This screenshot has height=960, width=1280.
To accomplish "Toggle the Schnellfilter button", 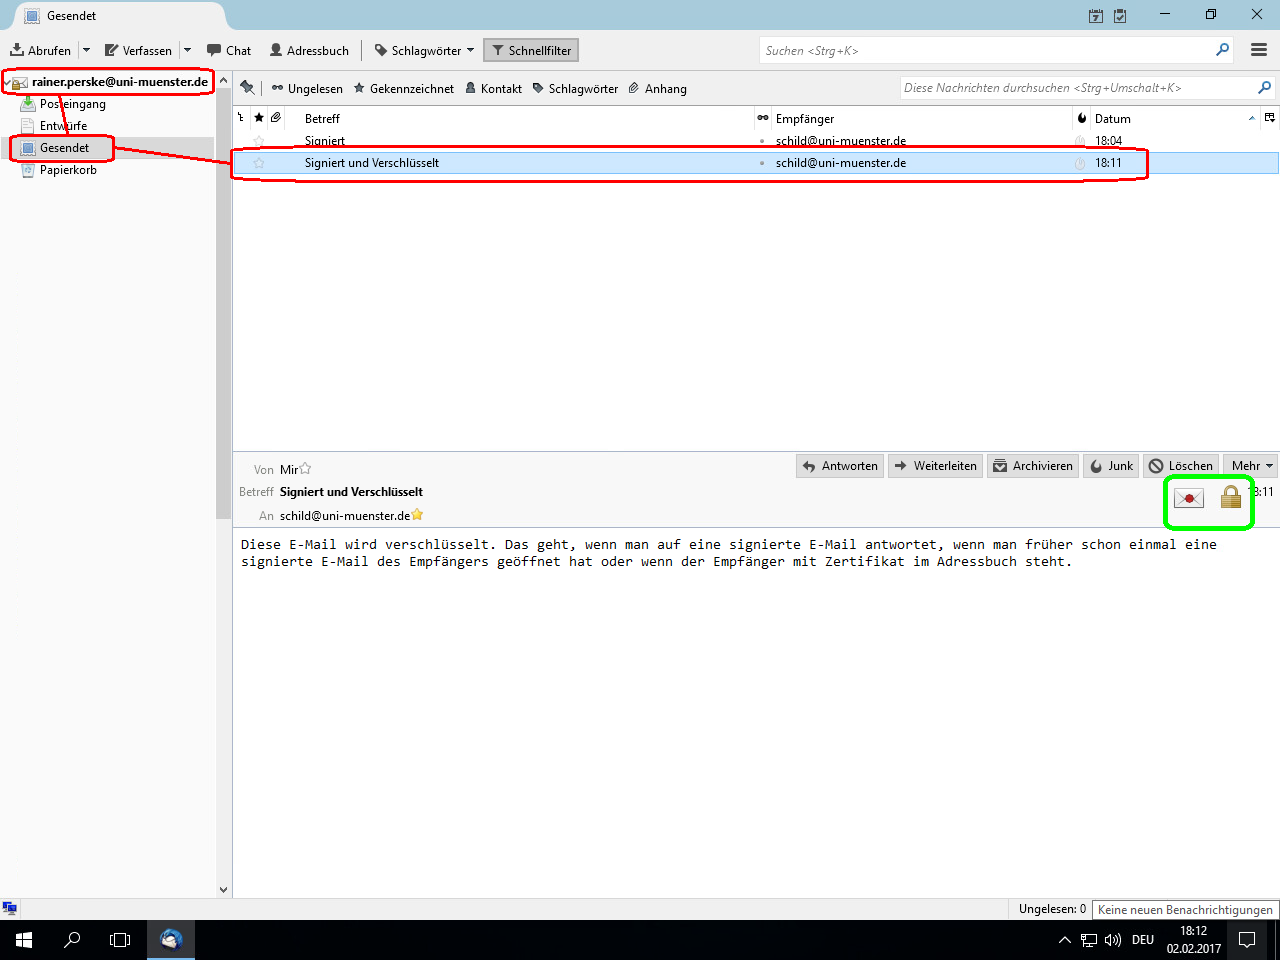I will pos(531,50).
